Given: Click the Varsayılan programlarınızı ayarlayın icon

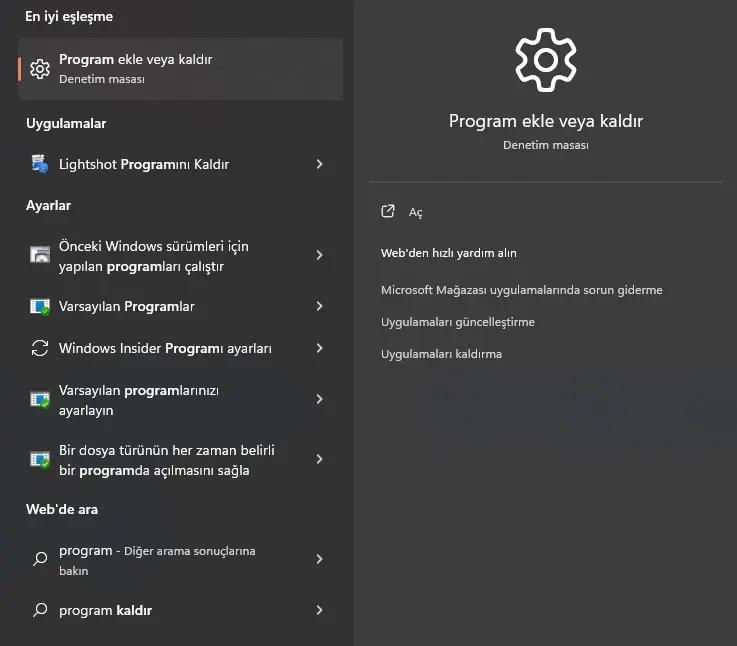Looking at the screenshot, I should [x=40, y=399].
